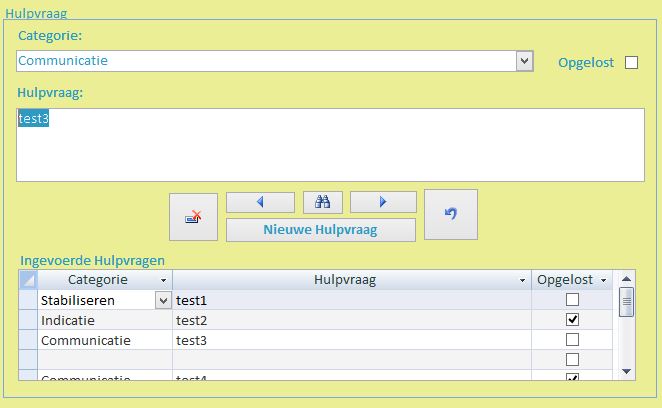Click the scrollbar down arrow in datasheet
Image resolution: width=662 pixels, height=408 pixels.
click(627, 372)
